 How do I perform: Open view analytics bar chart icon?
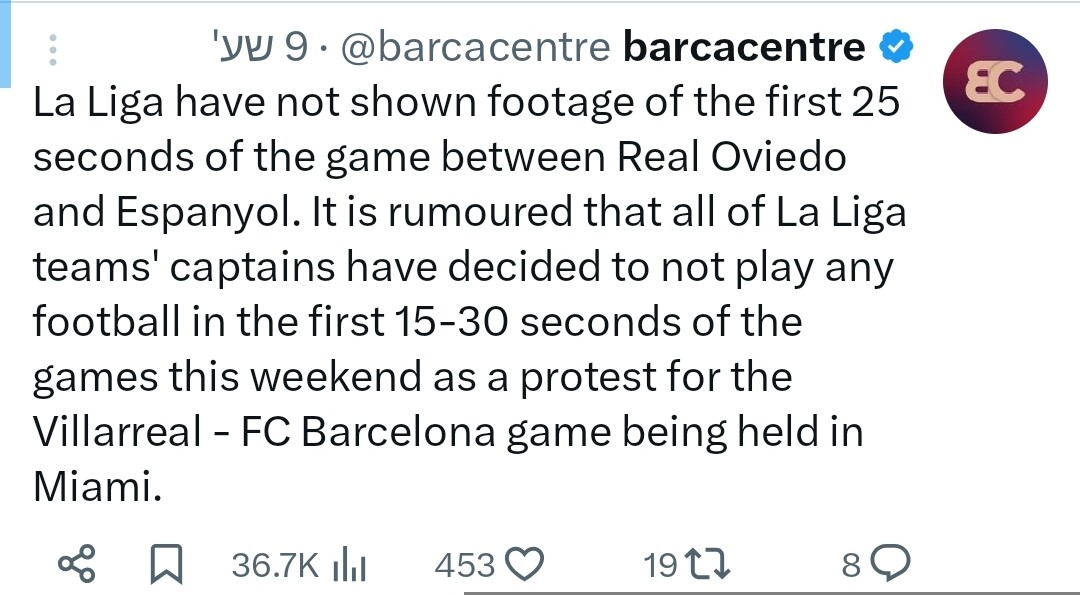point(350,566)
